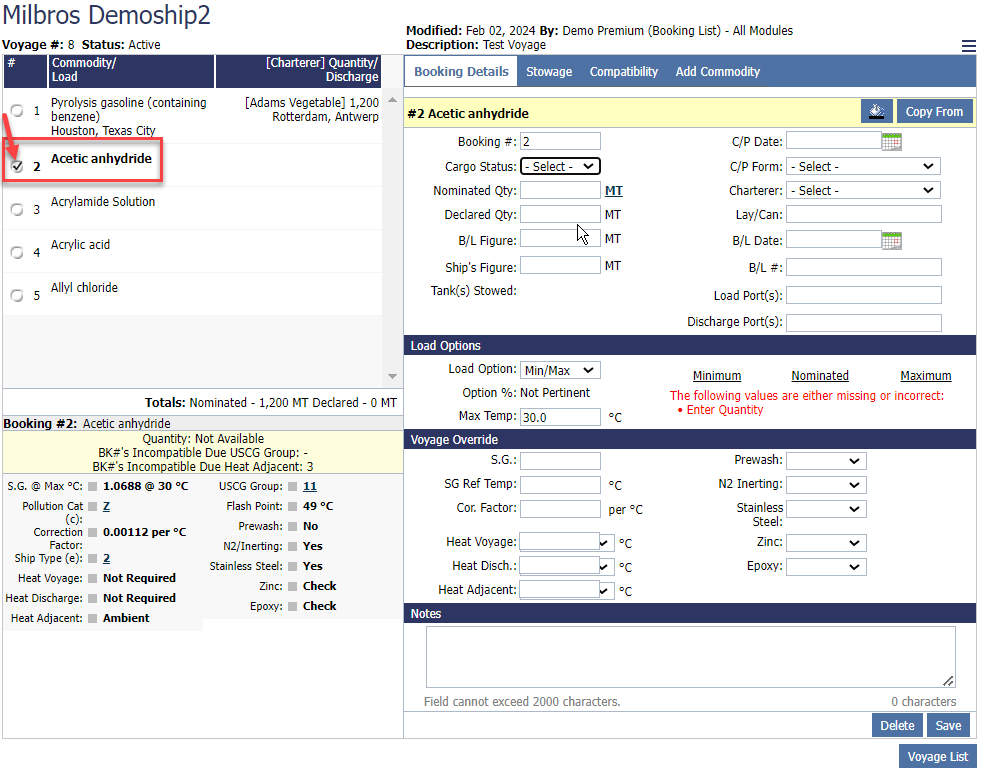
Task: Select the radio button for Pyrolysis gasoline
Action: 17,111
